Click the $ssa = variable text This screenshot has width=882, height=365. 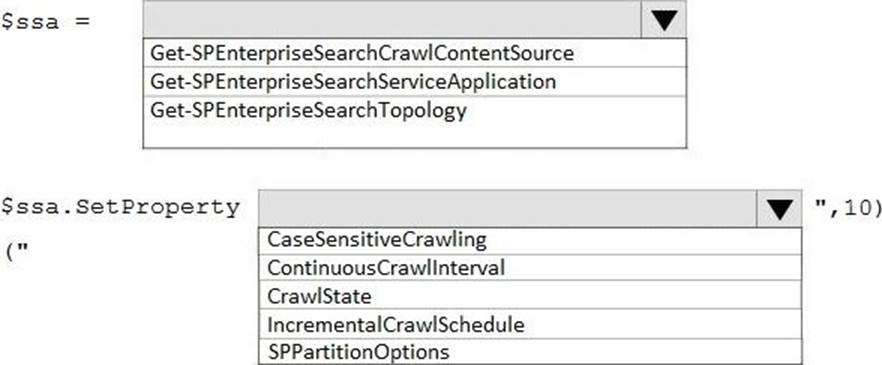coord(46,21)
